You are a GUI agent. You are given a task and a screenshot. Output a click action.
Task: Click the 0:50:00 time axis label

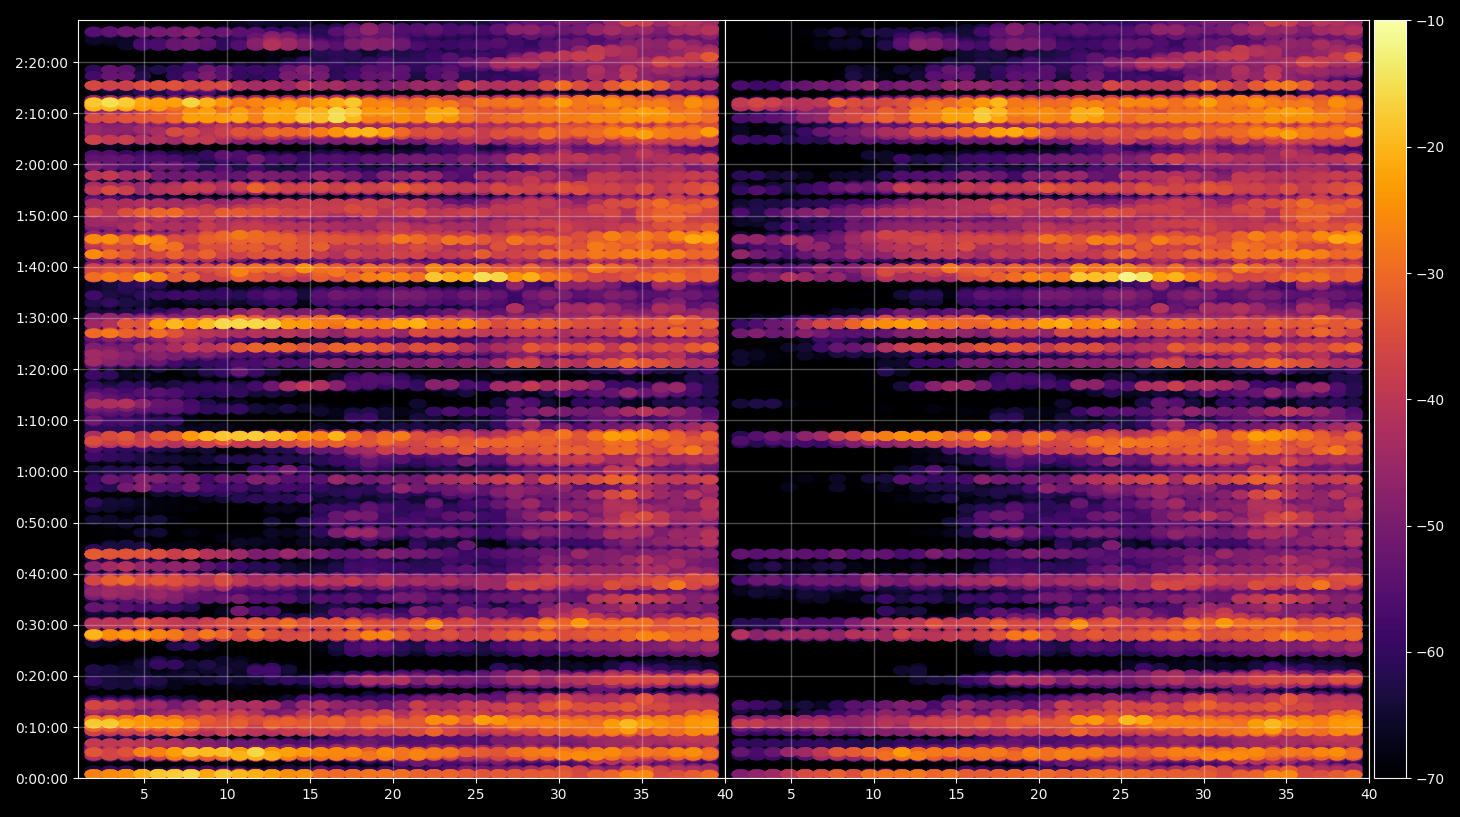click(42, 523)
